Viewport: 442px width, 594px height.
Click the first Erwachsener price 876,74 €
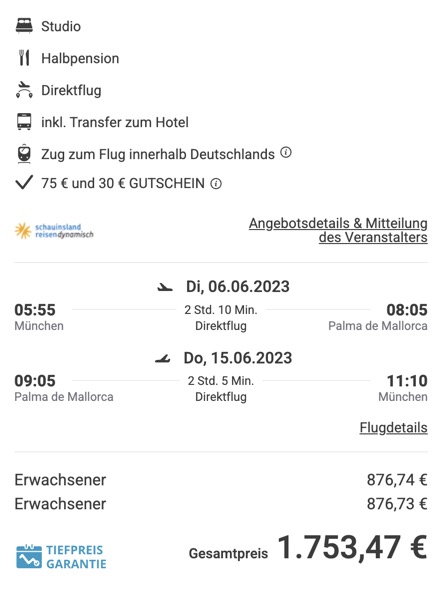[x=397, y=480]
